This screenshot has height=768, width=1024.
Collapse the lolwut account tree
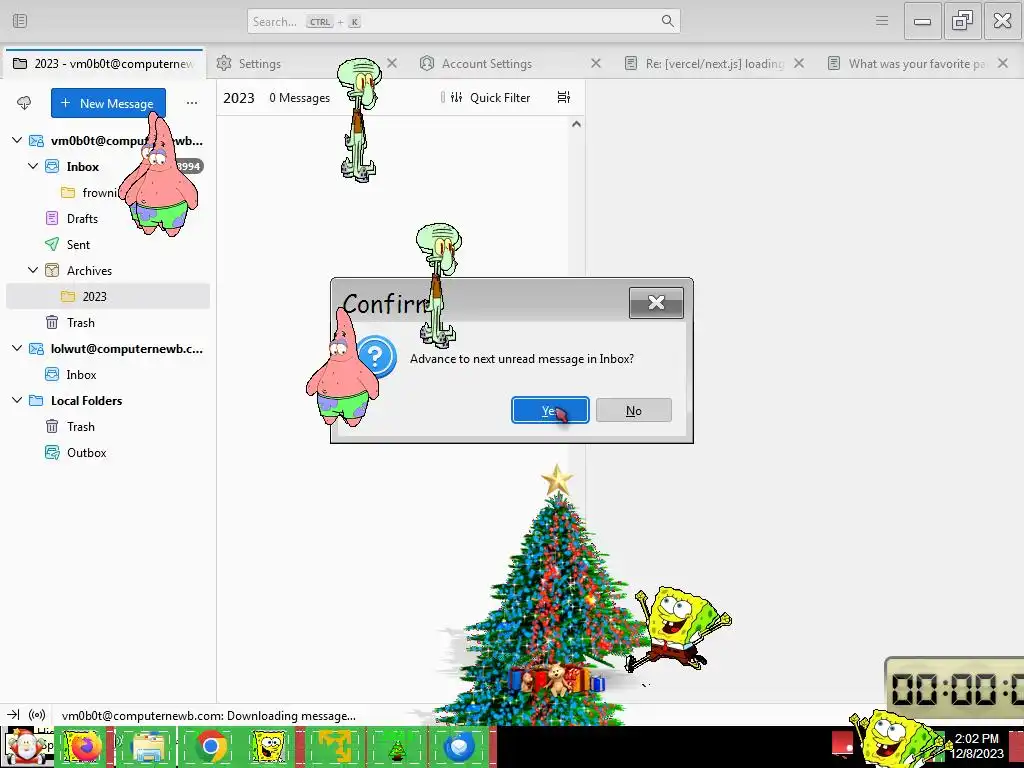click(17, 348)
